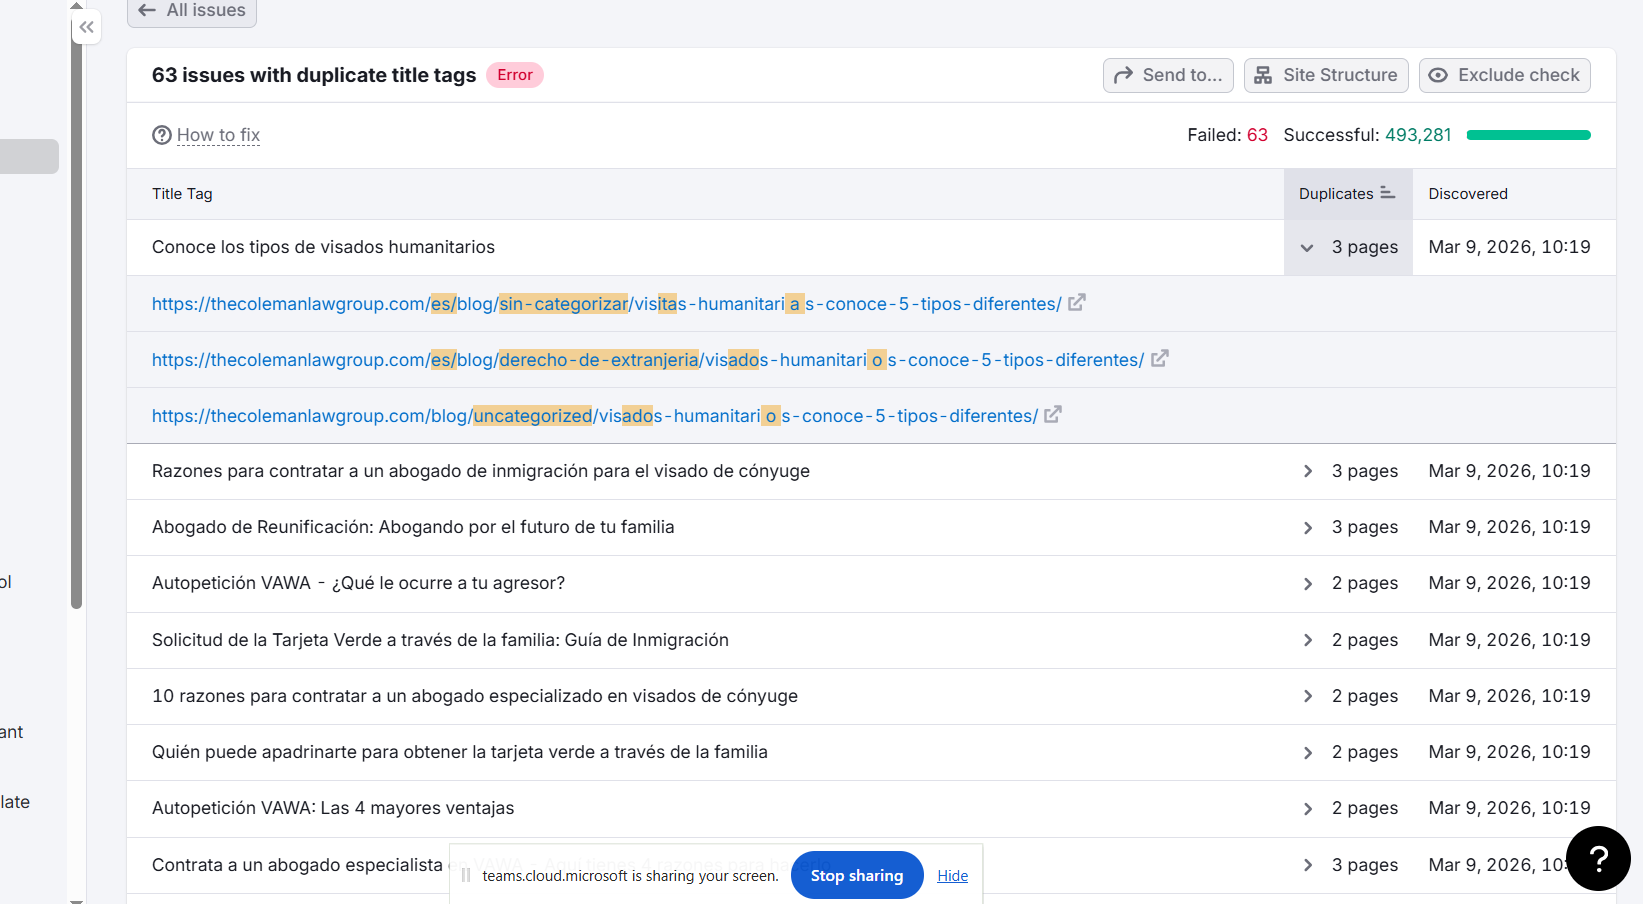Open external link icon for uncategorized URL

tap(1053, 415)
